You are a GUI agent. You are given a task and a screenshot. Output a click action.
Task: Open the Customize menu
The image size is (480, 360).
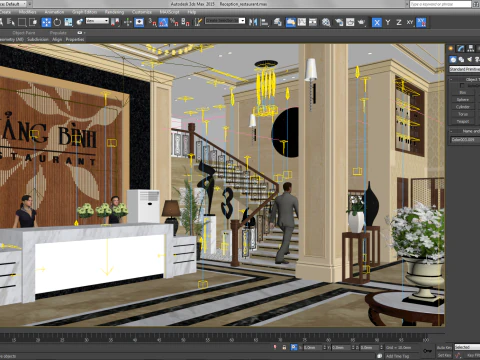[x=142, y=12]
